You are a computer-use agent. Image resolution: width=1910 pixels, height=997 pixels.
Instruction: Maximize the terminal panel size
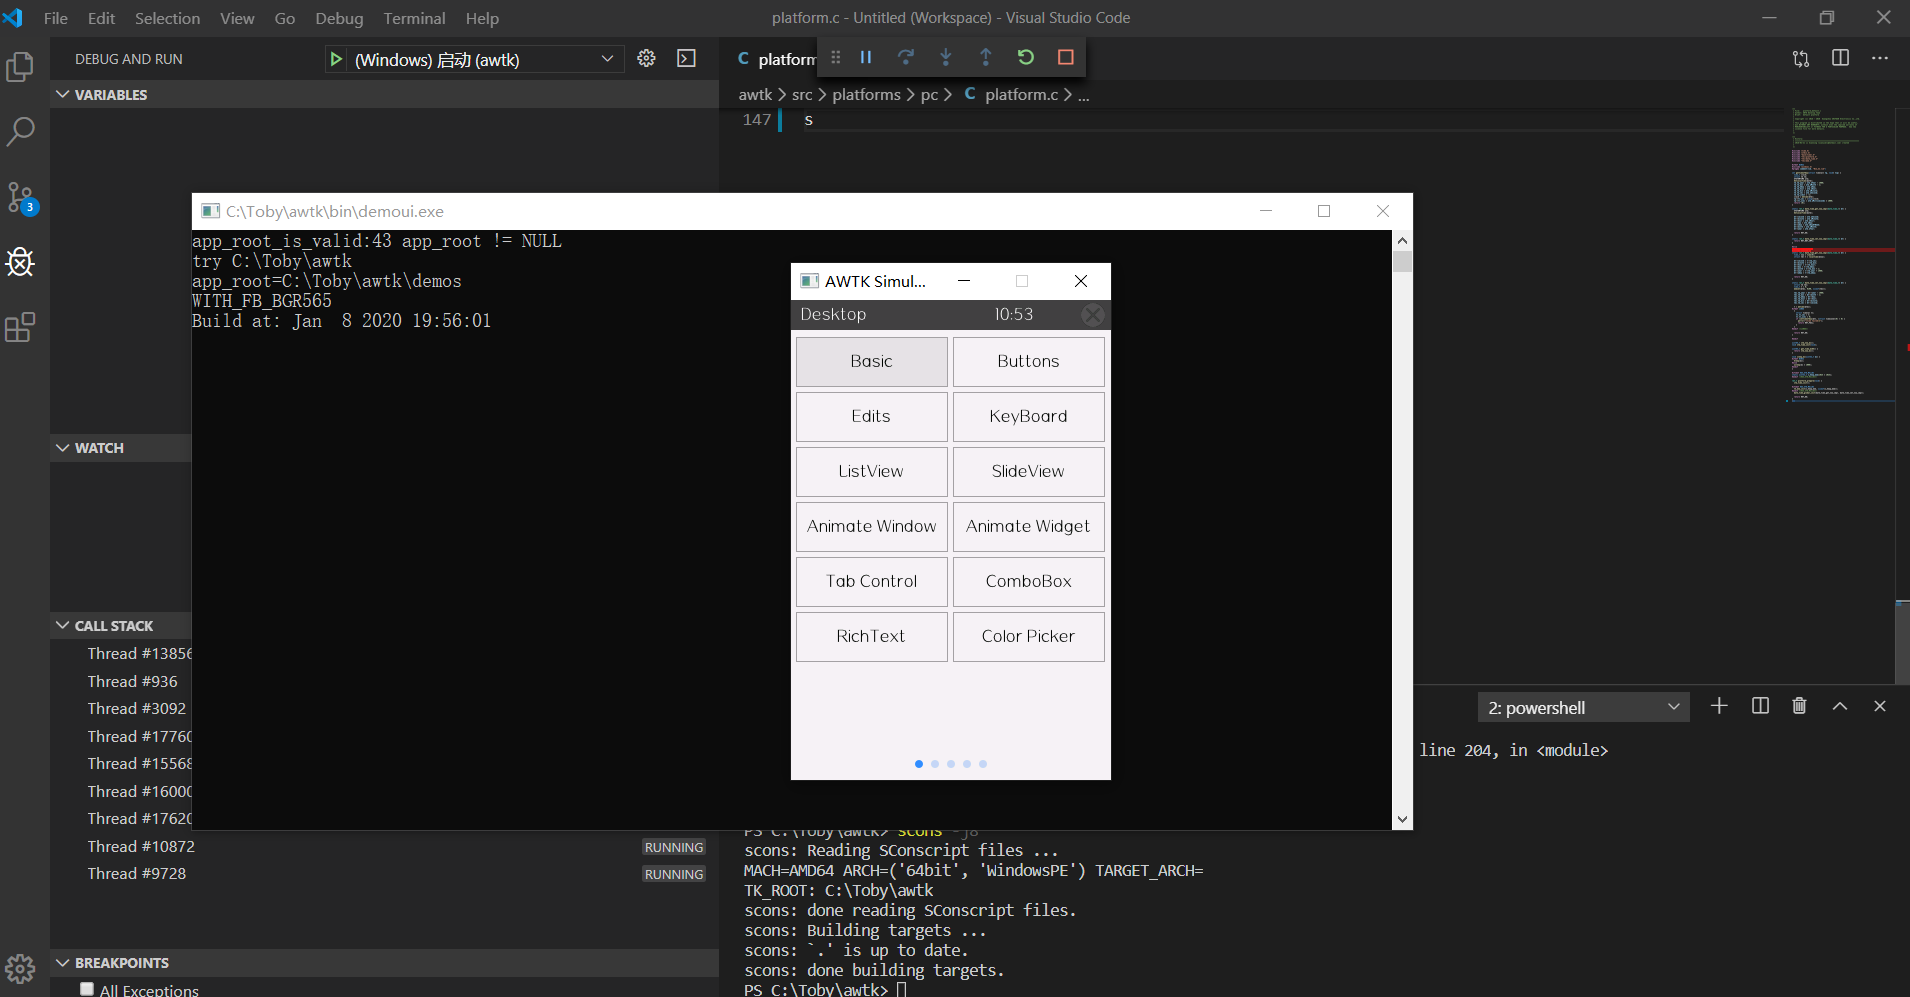tap(1840, 706)
